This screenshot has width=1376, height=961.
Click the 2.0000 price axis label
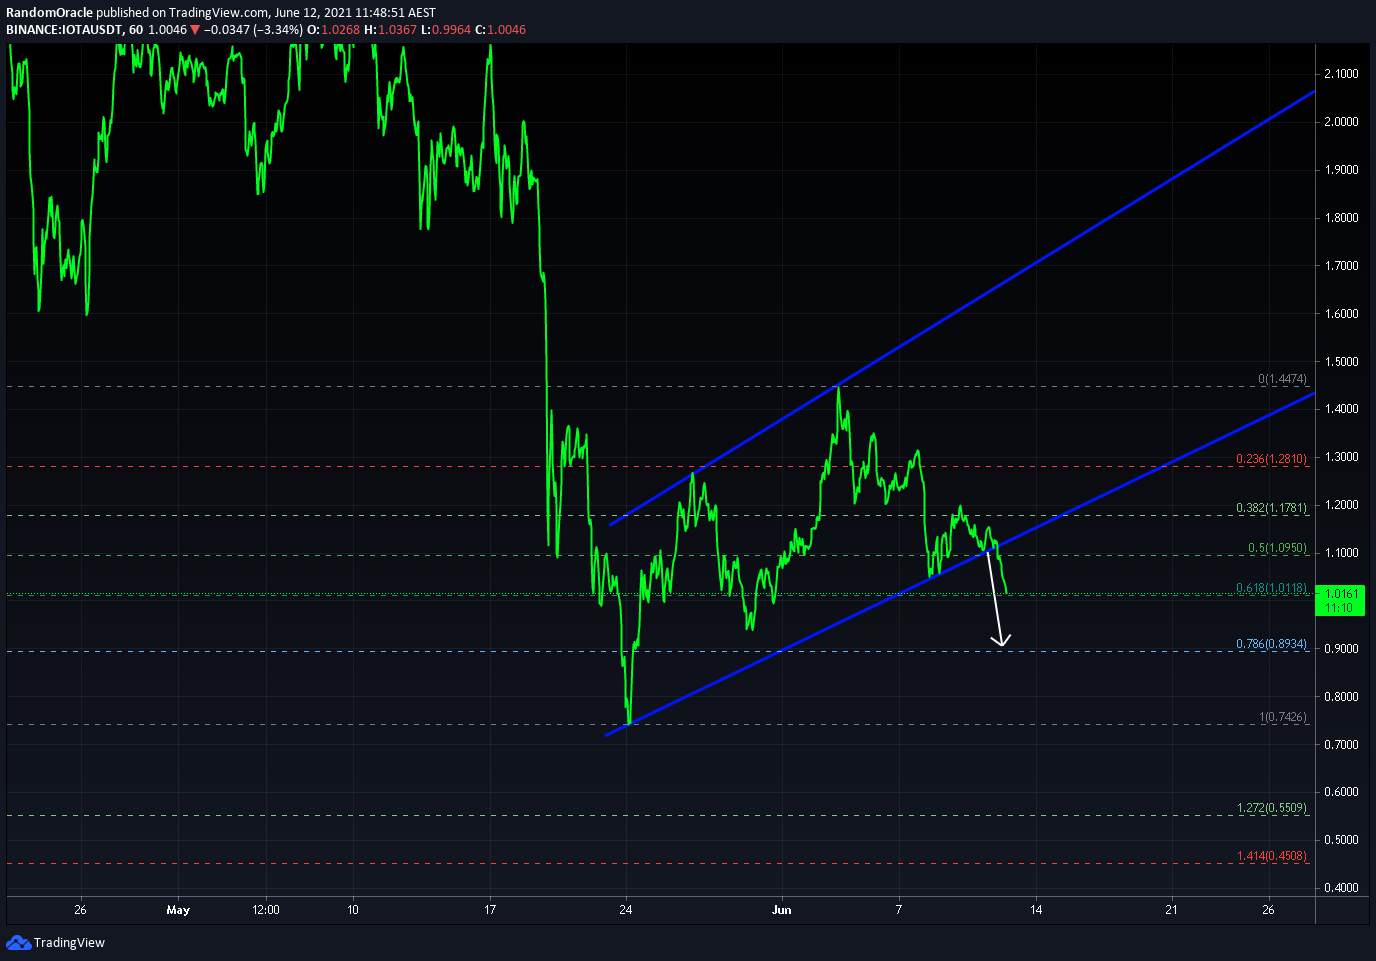click(x=1341, y=122)
